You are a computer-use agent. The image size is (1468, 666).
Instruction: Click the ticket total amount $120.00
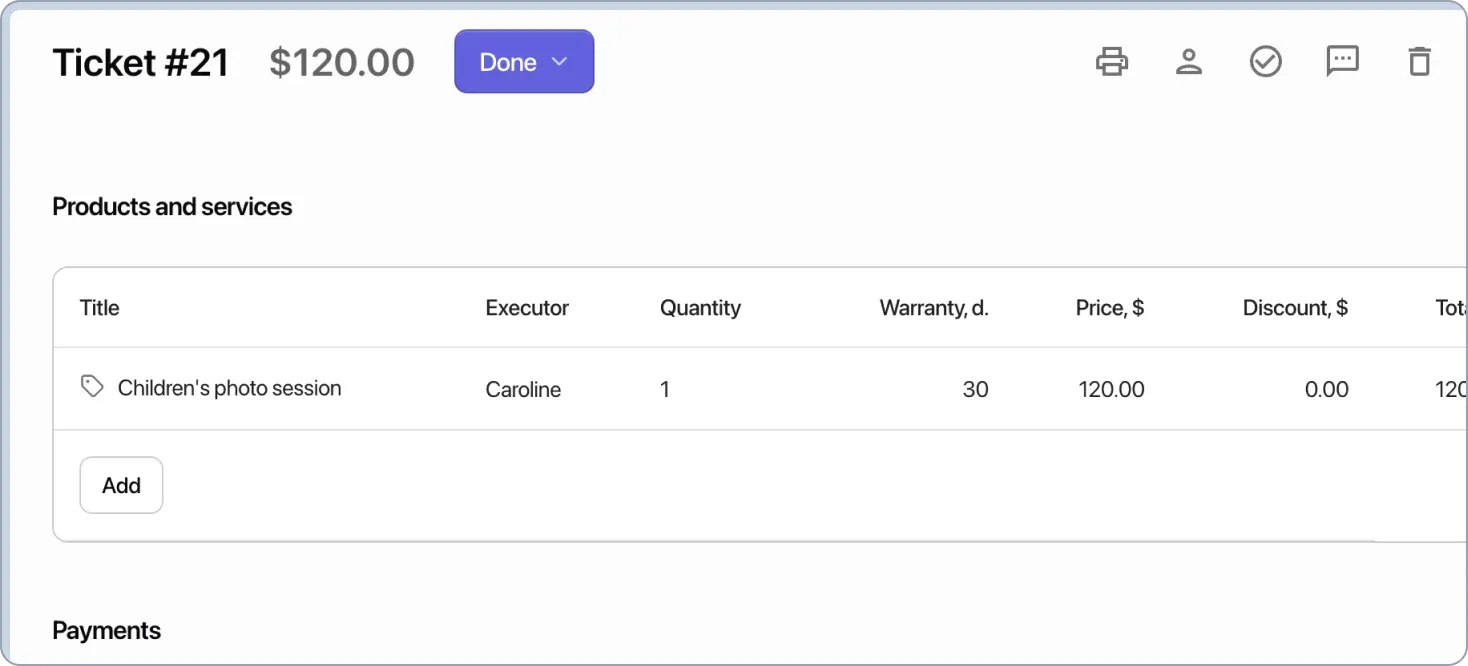(x=341, y=61)
